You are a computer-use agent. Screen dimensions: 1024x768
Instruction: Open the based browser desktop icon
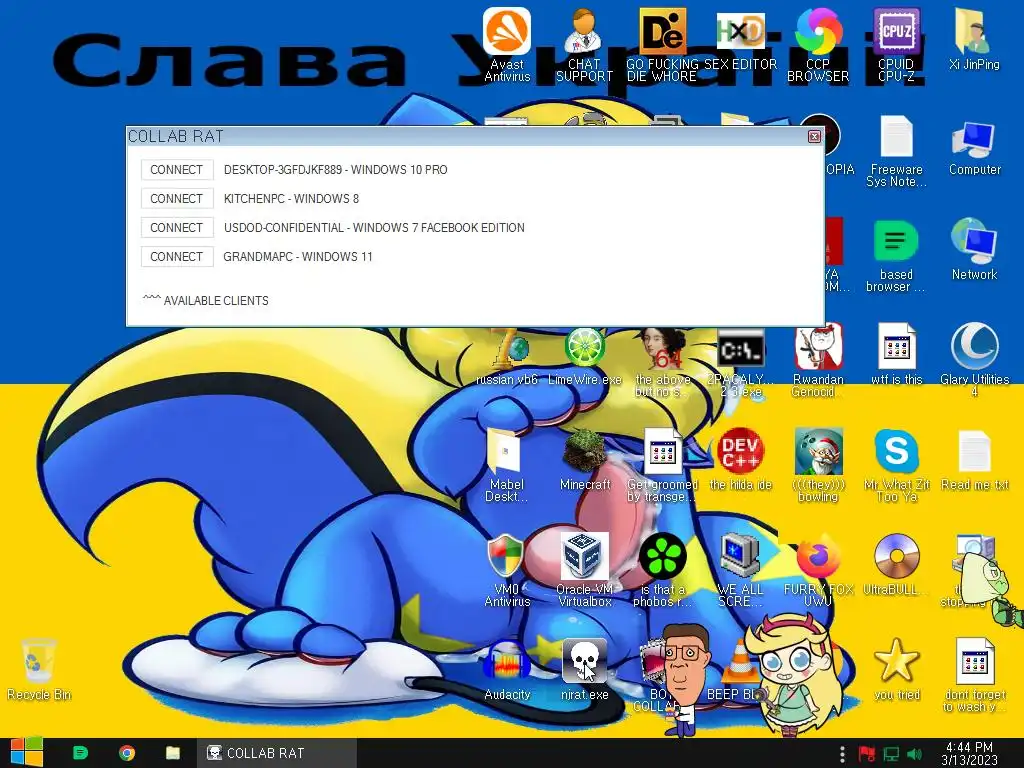pyautogui.click(x=896, y=256)
